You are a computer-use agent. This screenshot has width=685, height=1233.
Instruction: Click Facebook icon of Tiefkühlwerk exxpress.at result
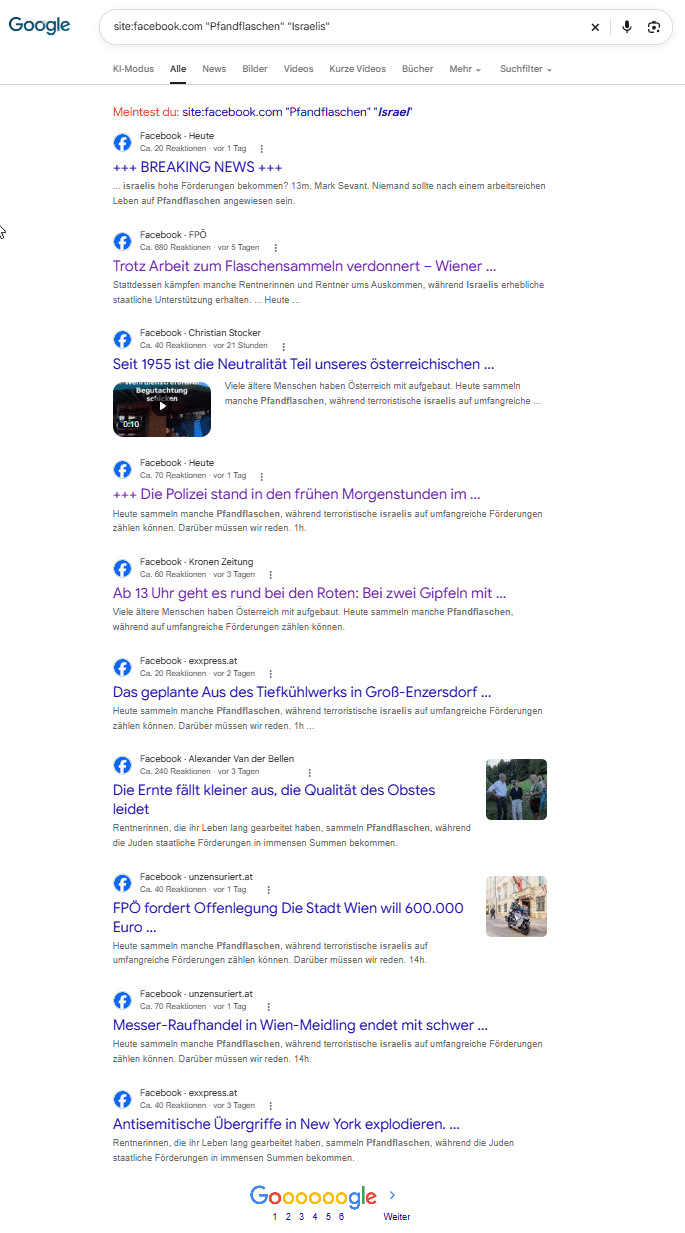122,667
